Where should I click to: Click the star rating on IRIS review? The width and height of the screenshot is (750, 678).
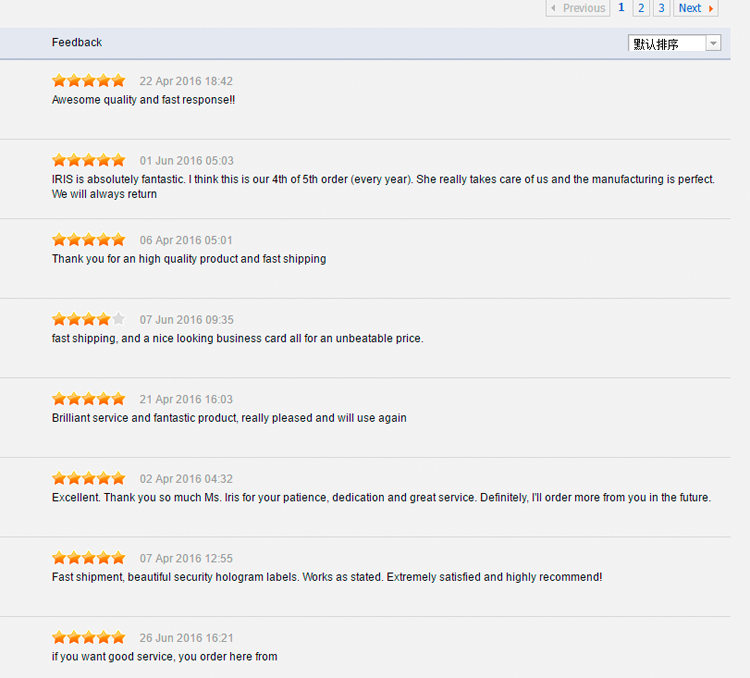coord(89,160)
